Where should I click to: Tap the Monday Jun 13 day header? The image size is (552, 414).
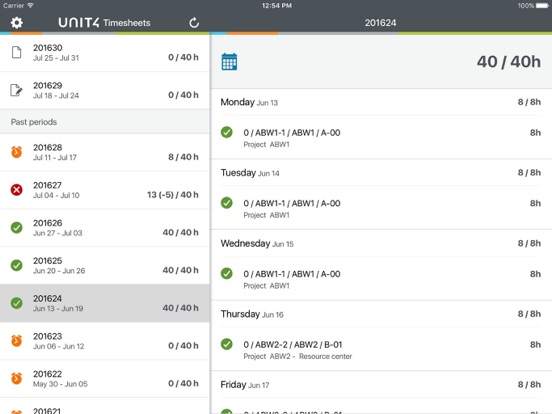[x=381, y=102]
